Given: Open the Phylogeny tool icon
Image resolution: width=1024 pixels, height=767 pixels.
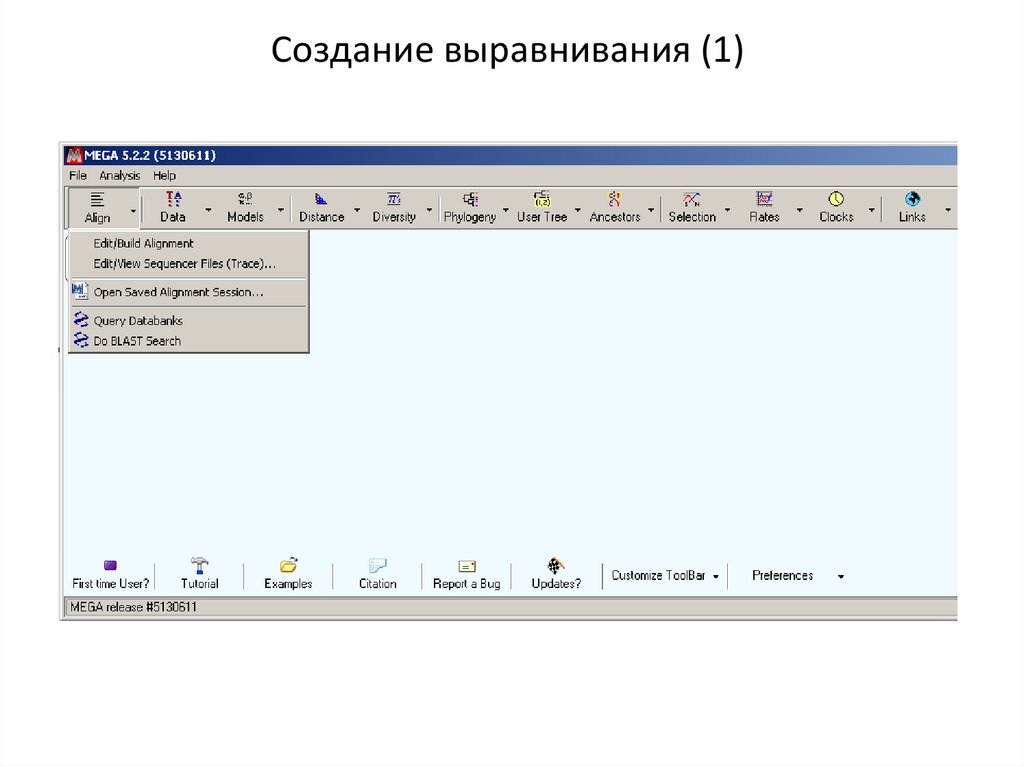Looking at the screenshot, I should pyautogui.click(x=469, y=200).
